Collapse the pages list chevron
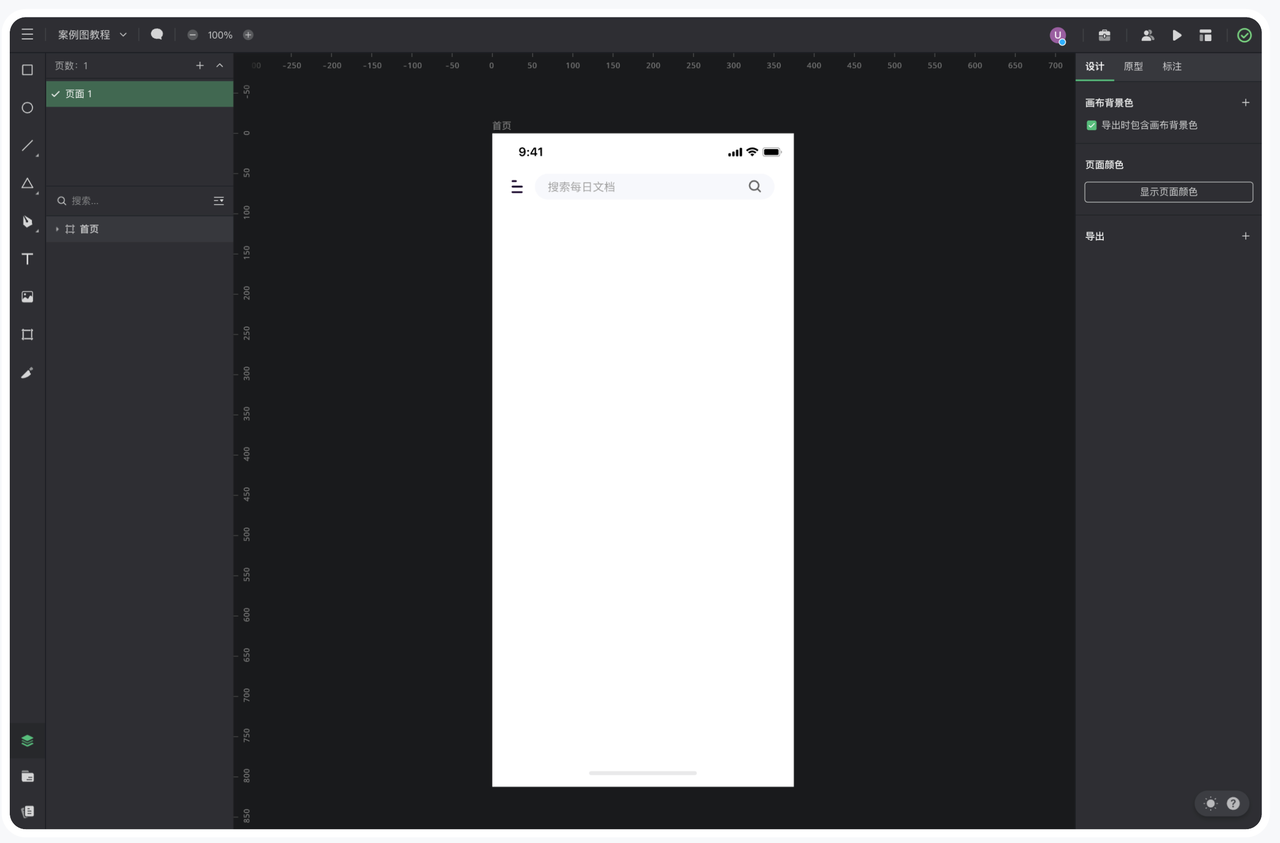 point(220,66)
